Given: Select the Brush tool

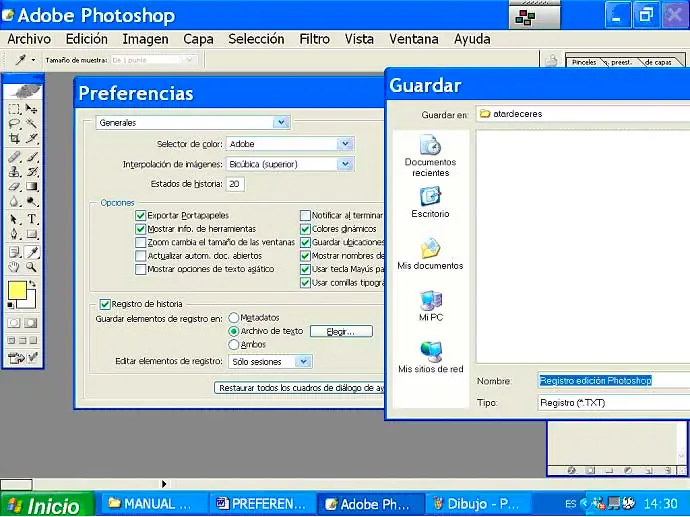Looking at the screenshot, I should [31, 157].
